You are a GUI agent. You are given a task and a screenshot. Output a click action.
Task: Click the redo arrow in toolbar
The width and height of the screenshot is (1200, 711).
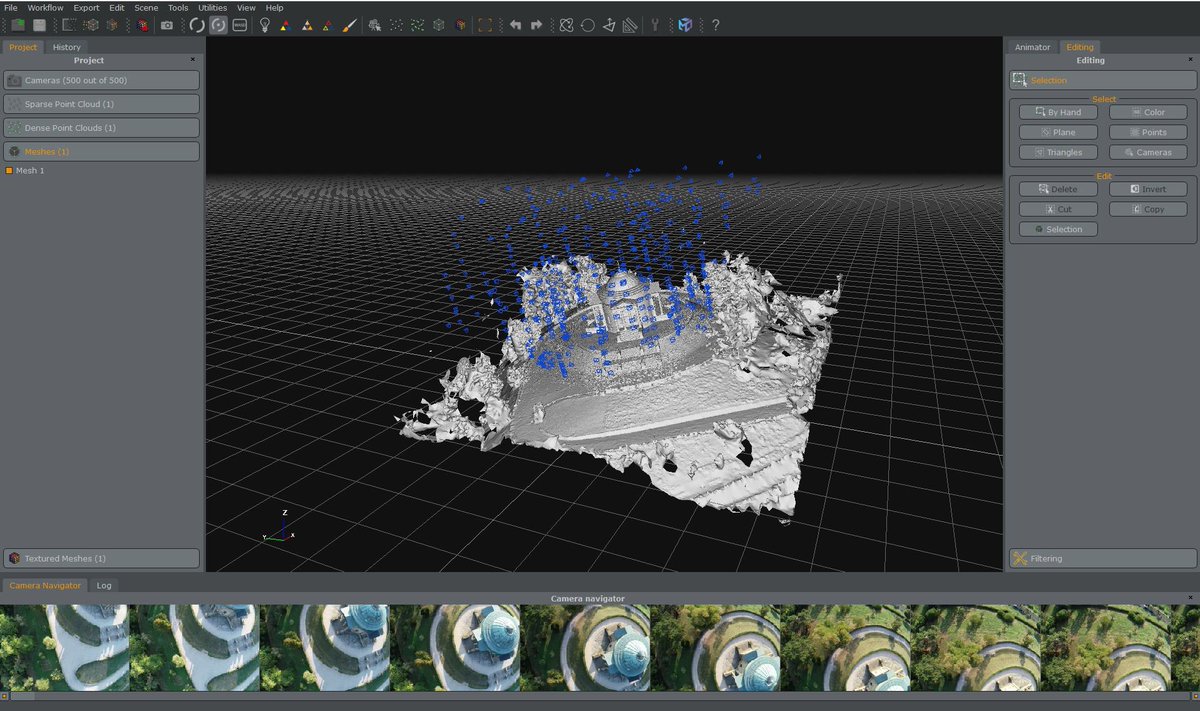pos(536,25)
